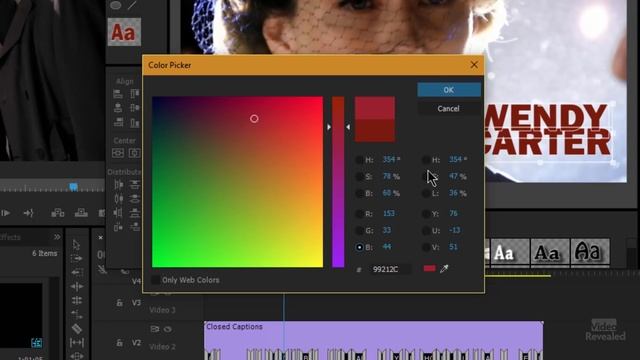Select the HSB Brightness radio button

359,193
